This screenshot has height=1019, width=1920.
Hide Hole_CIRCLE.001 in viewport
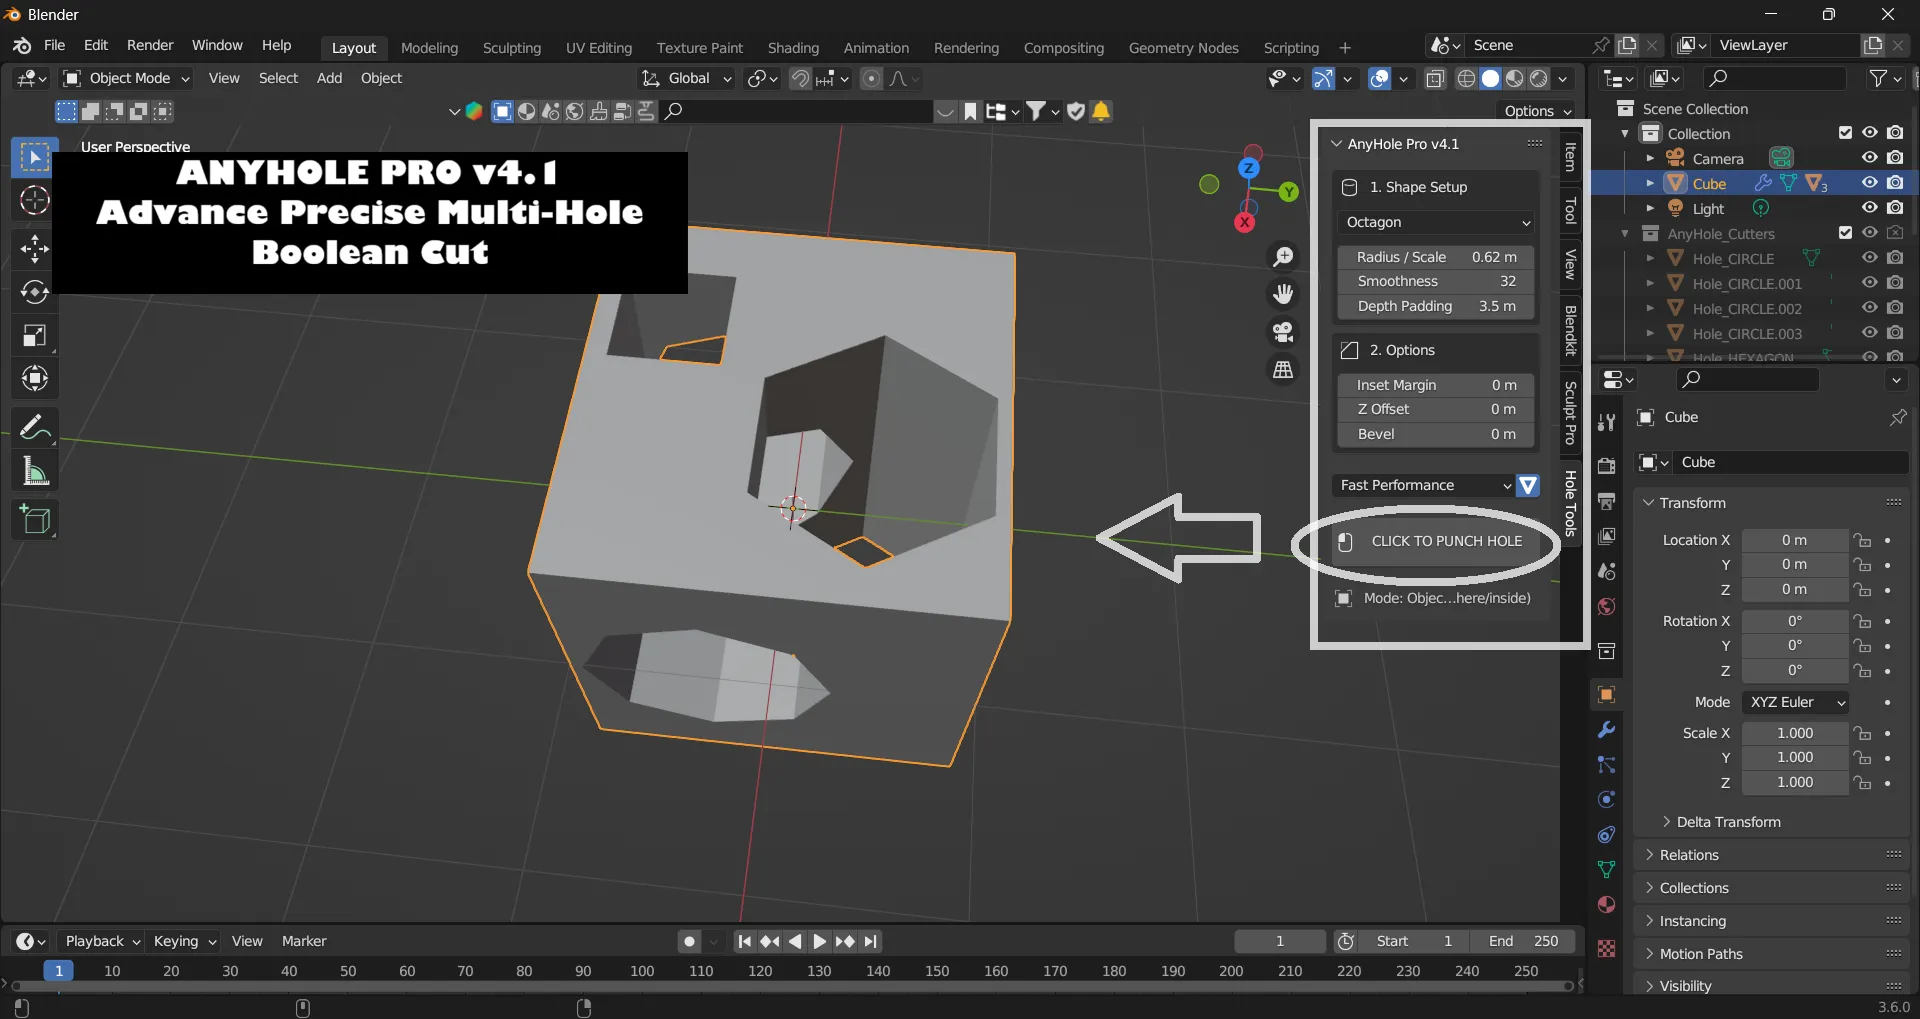pos(1869,283)
